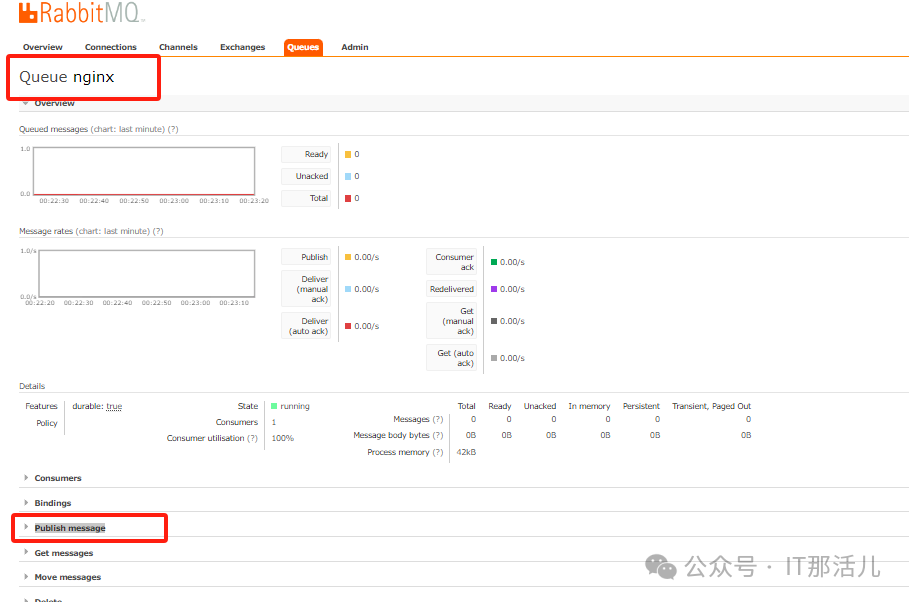Click help (?) next to Queued messages
This screenshot has width=909, height=602.
pyautogui.click(x=173, y=129)
